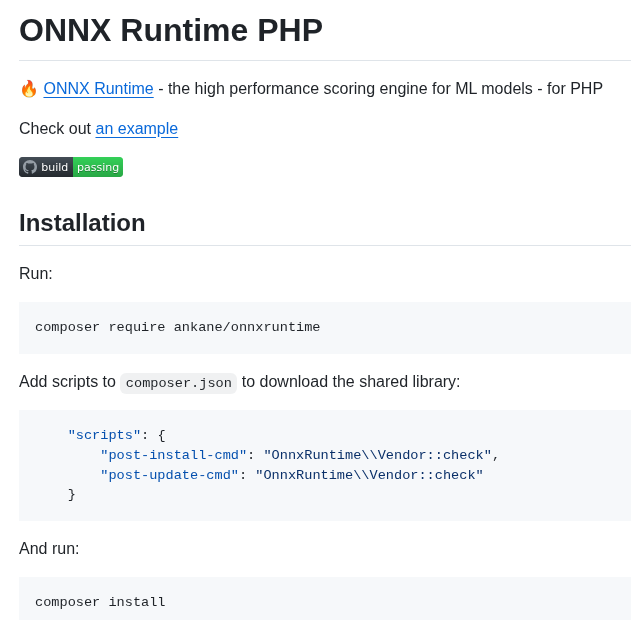Click the composer require ankane/onnxruntime command
Viewport: 631px width, 620px height.
pos(177,327)
